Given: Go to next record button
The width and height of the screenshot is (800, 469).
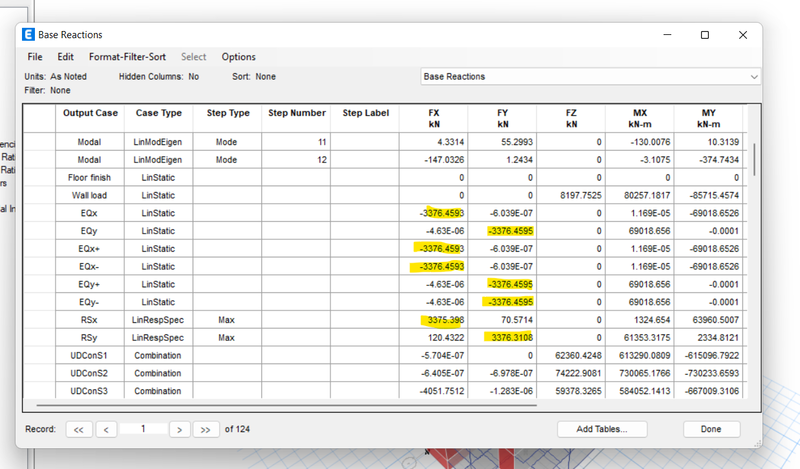Looking at the screenshot, I should point(180,430).
